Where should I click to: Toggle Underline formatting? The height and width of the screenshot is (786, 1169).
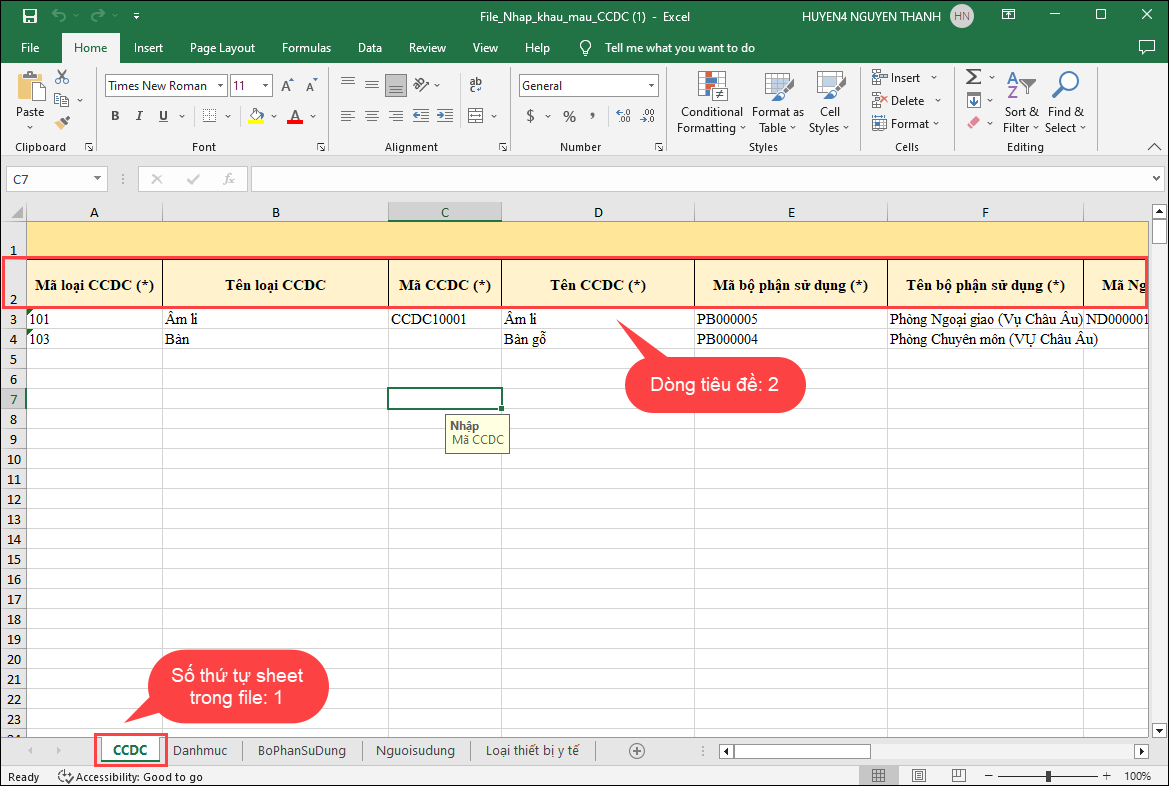163,116
